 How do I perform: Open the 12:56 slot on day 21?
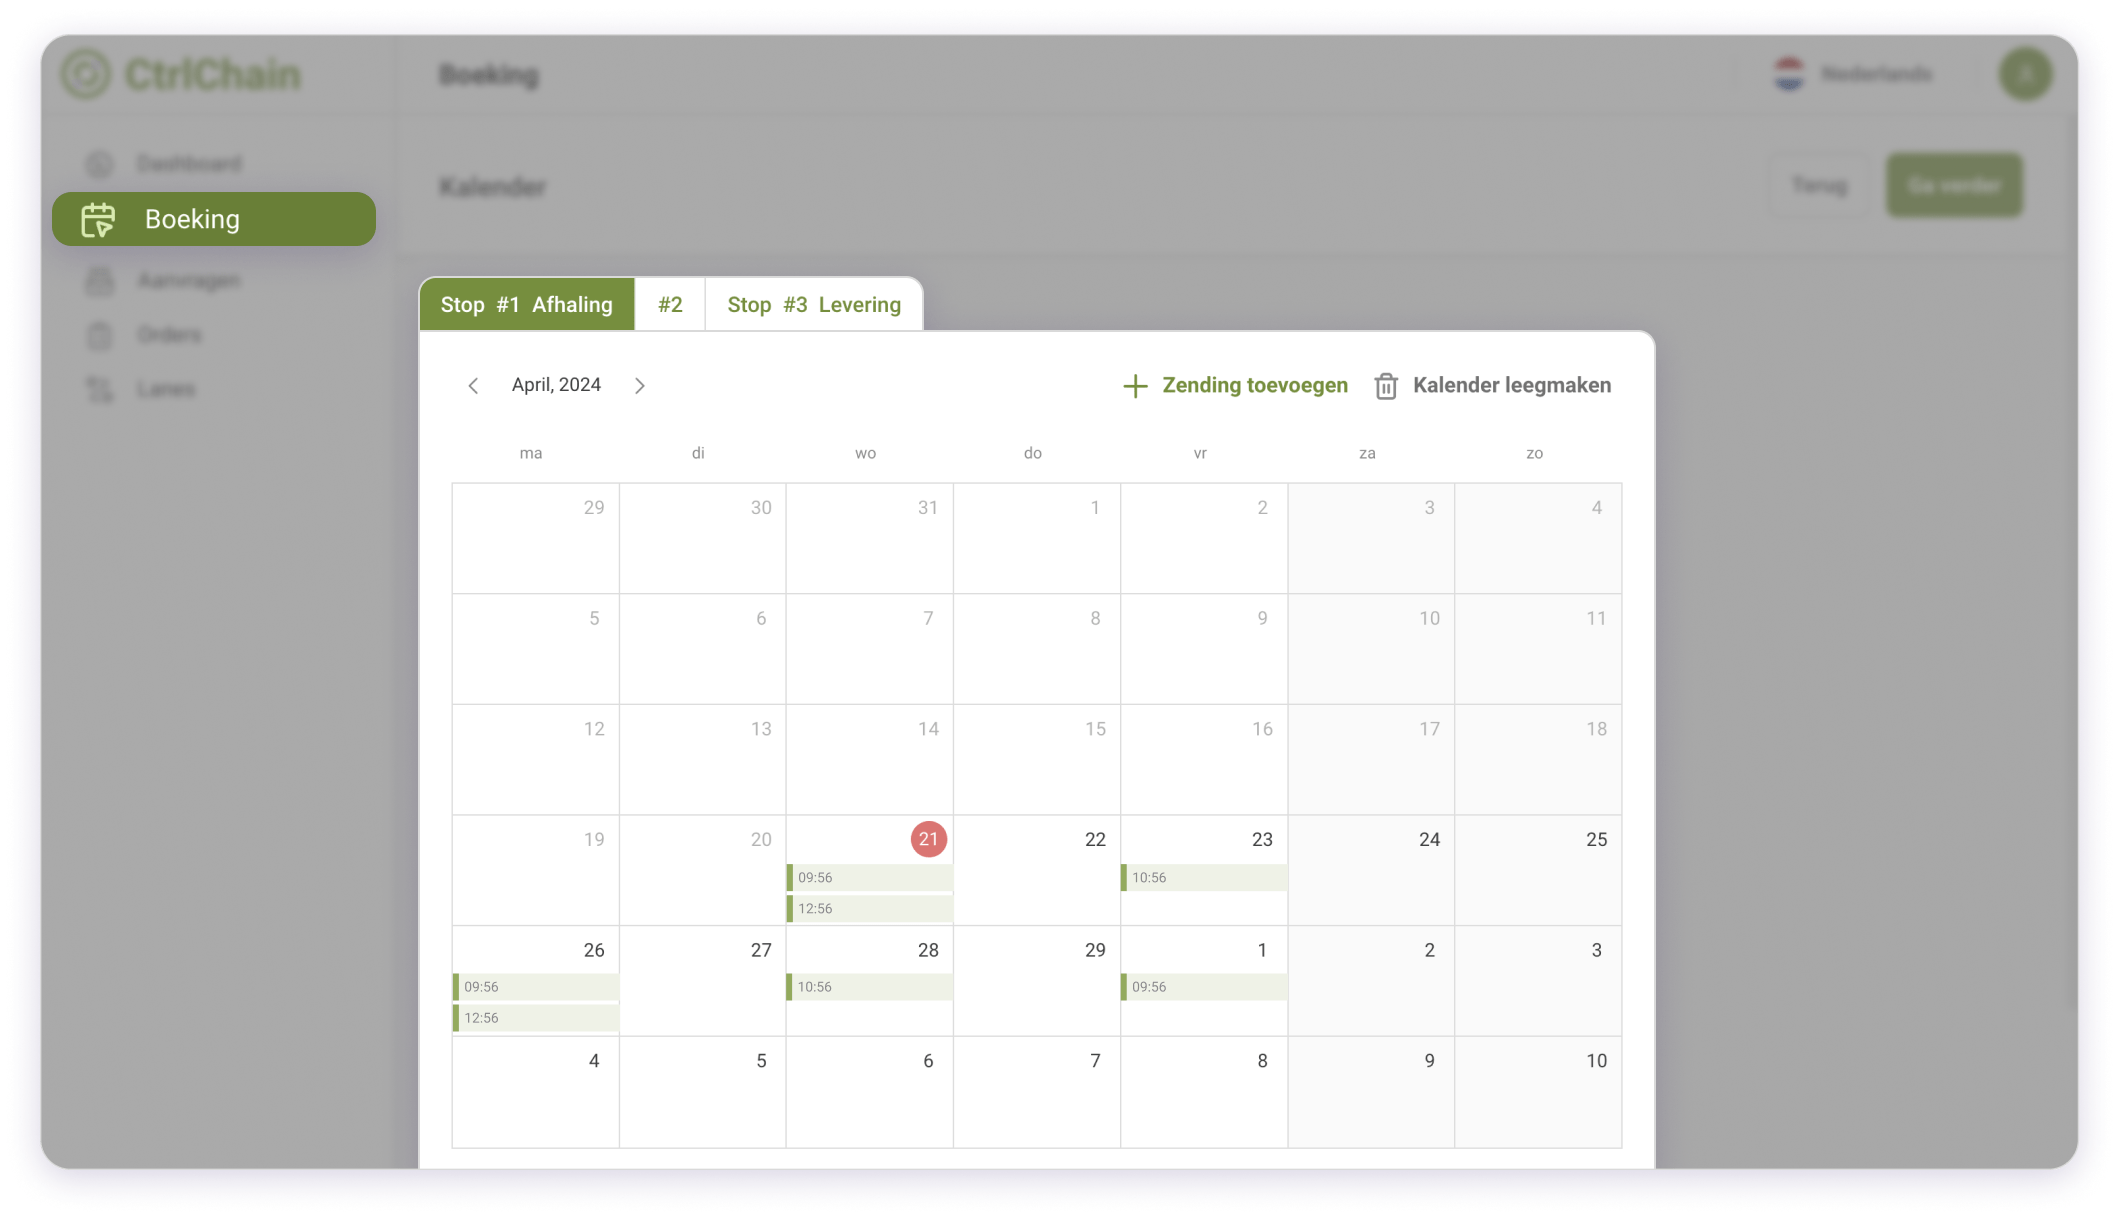point(869,909)
